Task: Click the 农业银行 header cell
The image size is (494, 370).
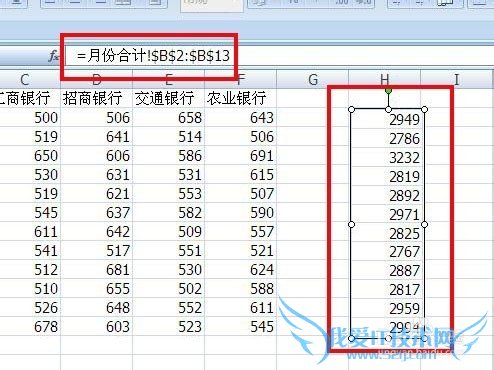Action: (241, 98)
